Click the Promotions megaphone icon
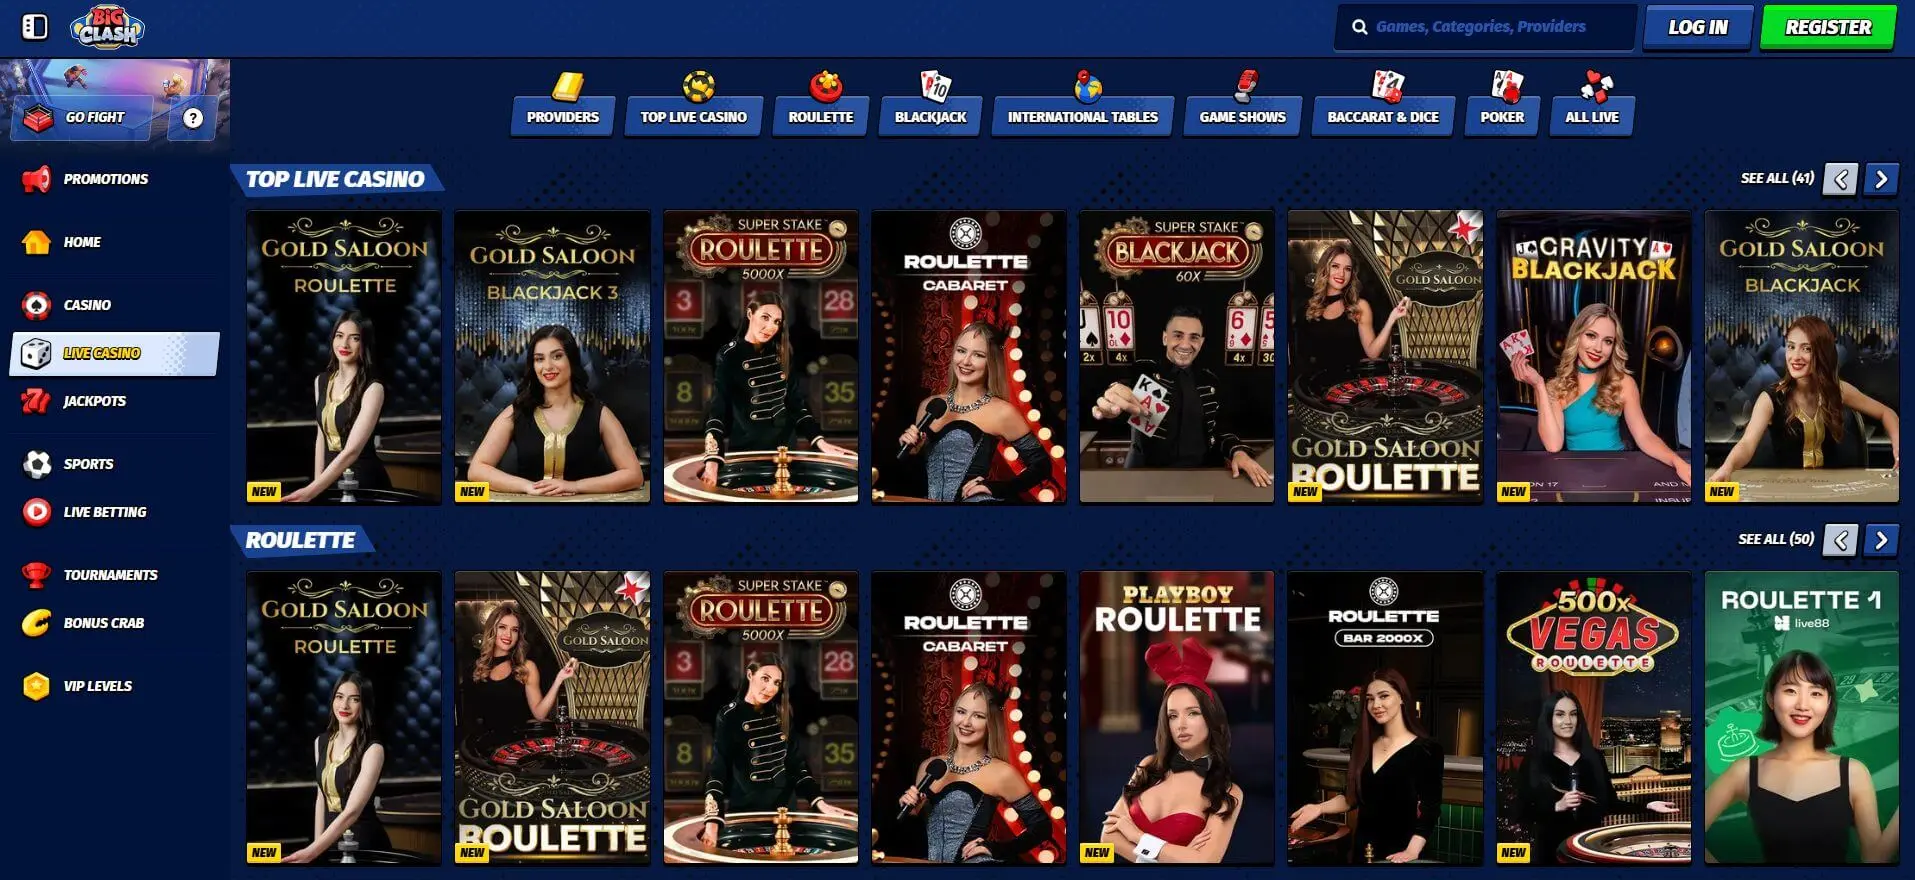Screen dimensions: 1915x880 click(36, 179)
